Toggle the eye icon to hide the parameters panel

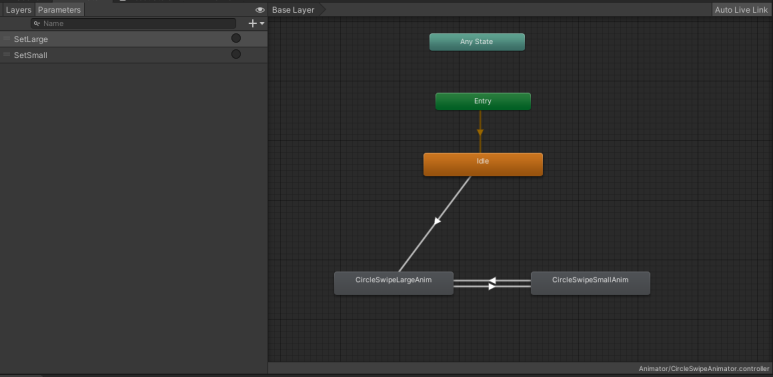260,10
